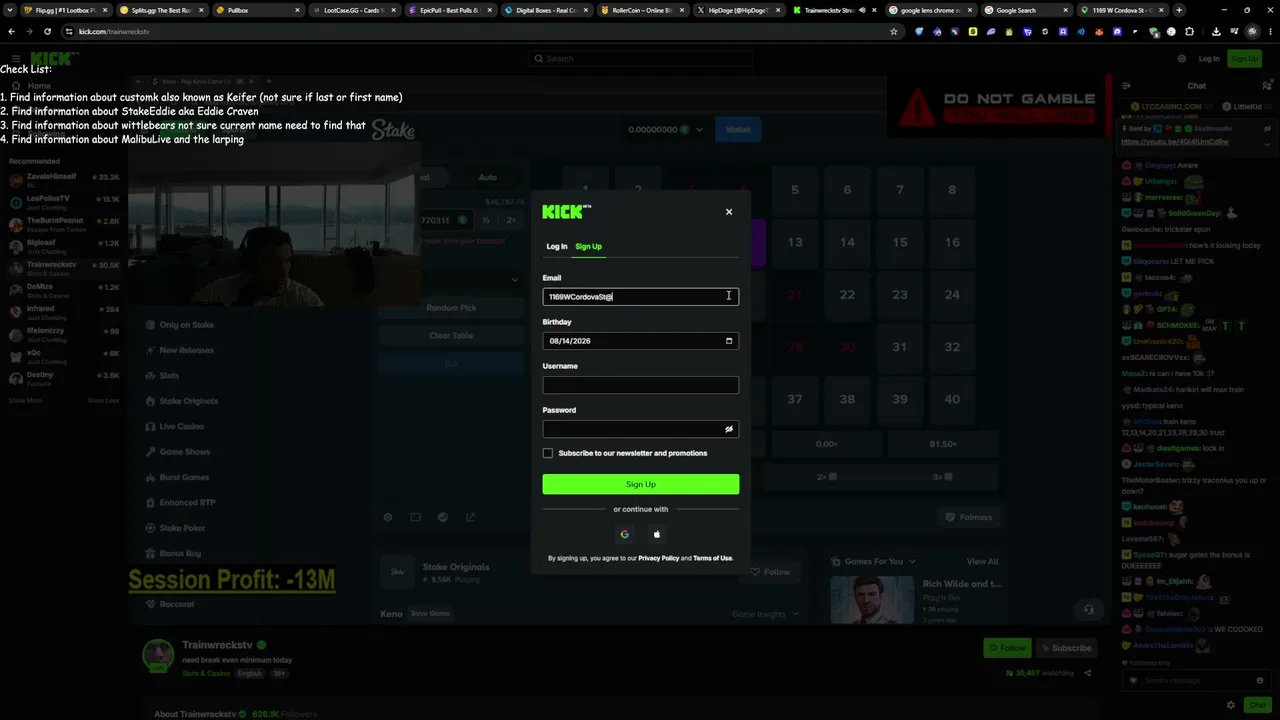The image size is (1280, 720).
Task: Click the header Sign Up button
Action: click(1244, 59)
